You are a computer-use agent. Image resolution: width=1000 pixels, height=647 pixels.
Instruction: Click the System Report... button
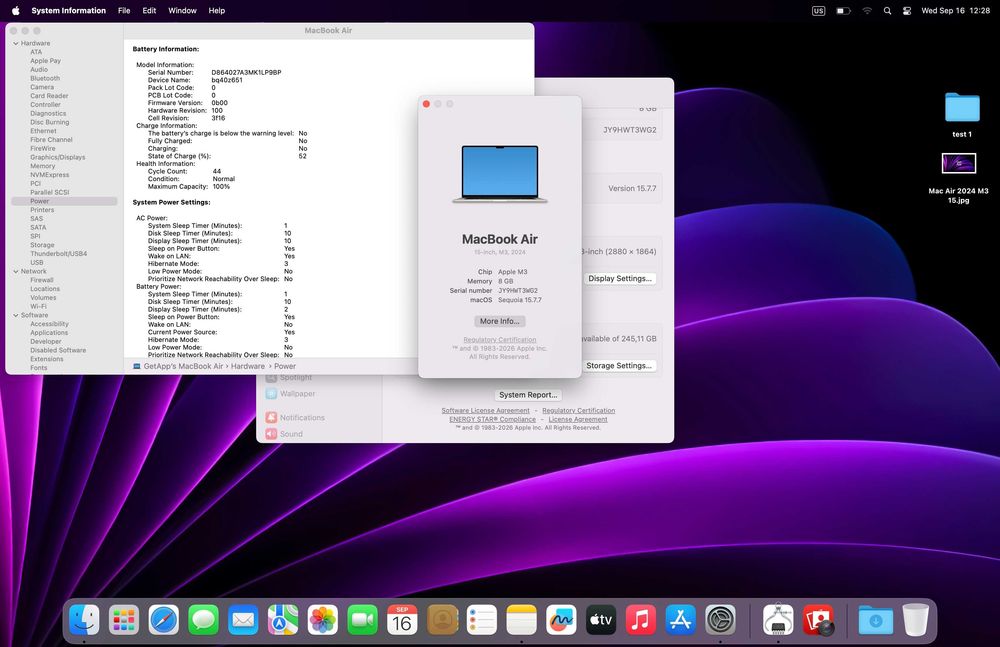tap(528, 395)
